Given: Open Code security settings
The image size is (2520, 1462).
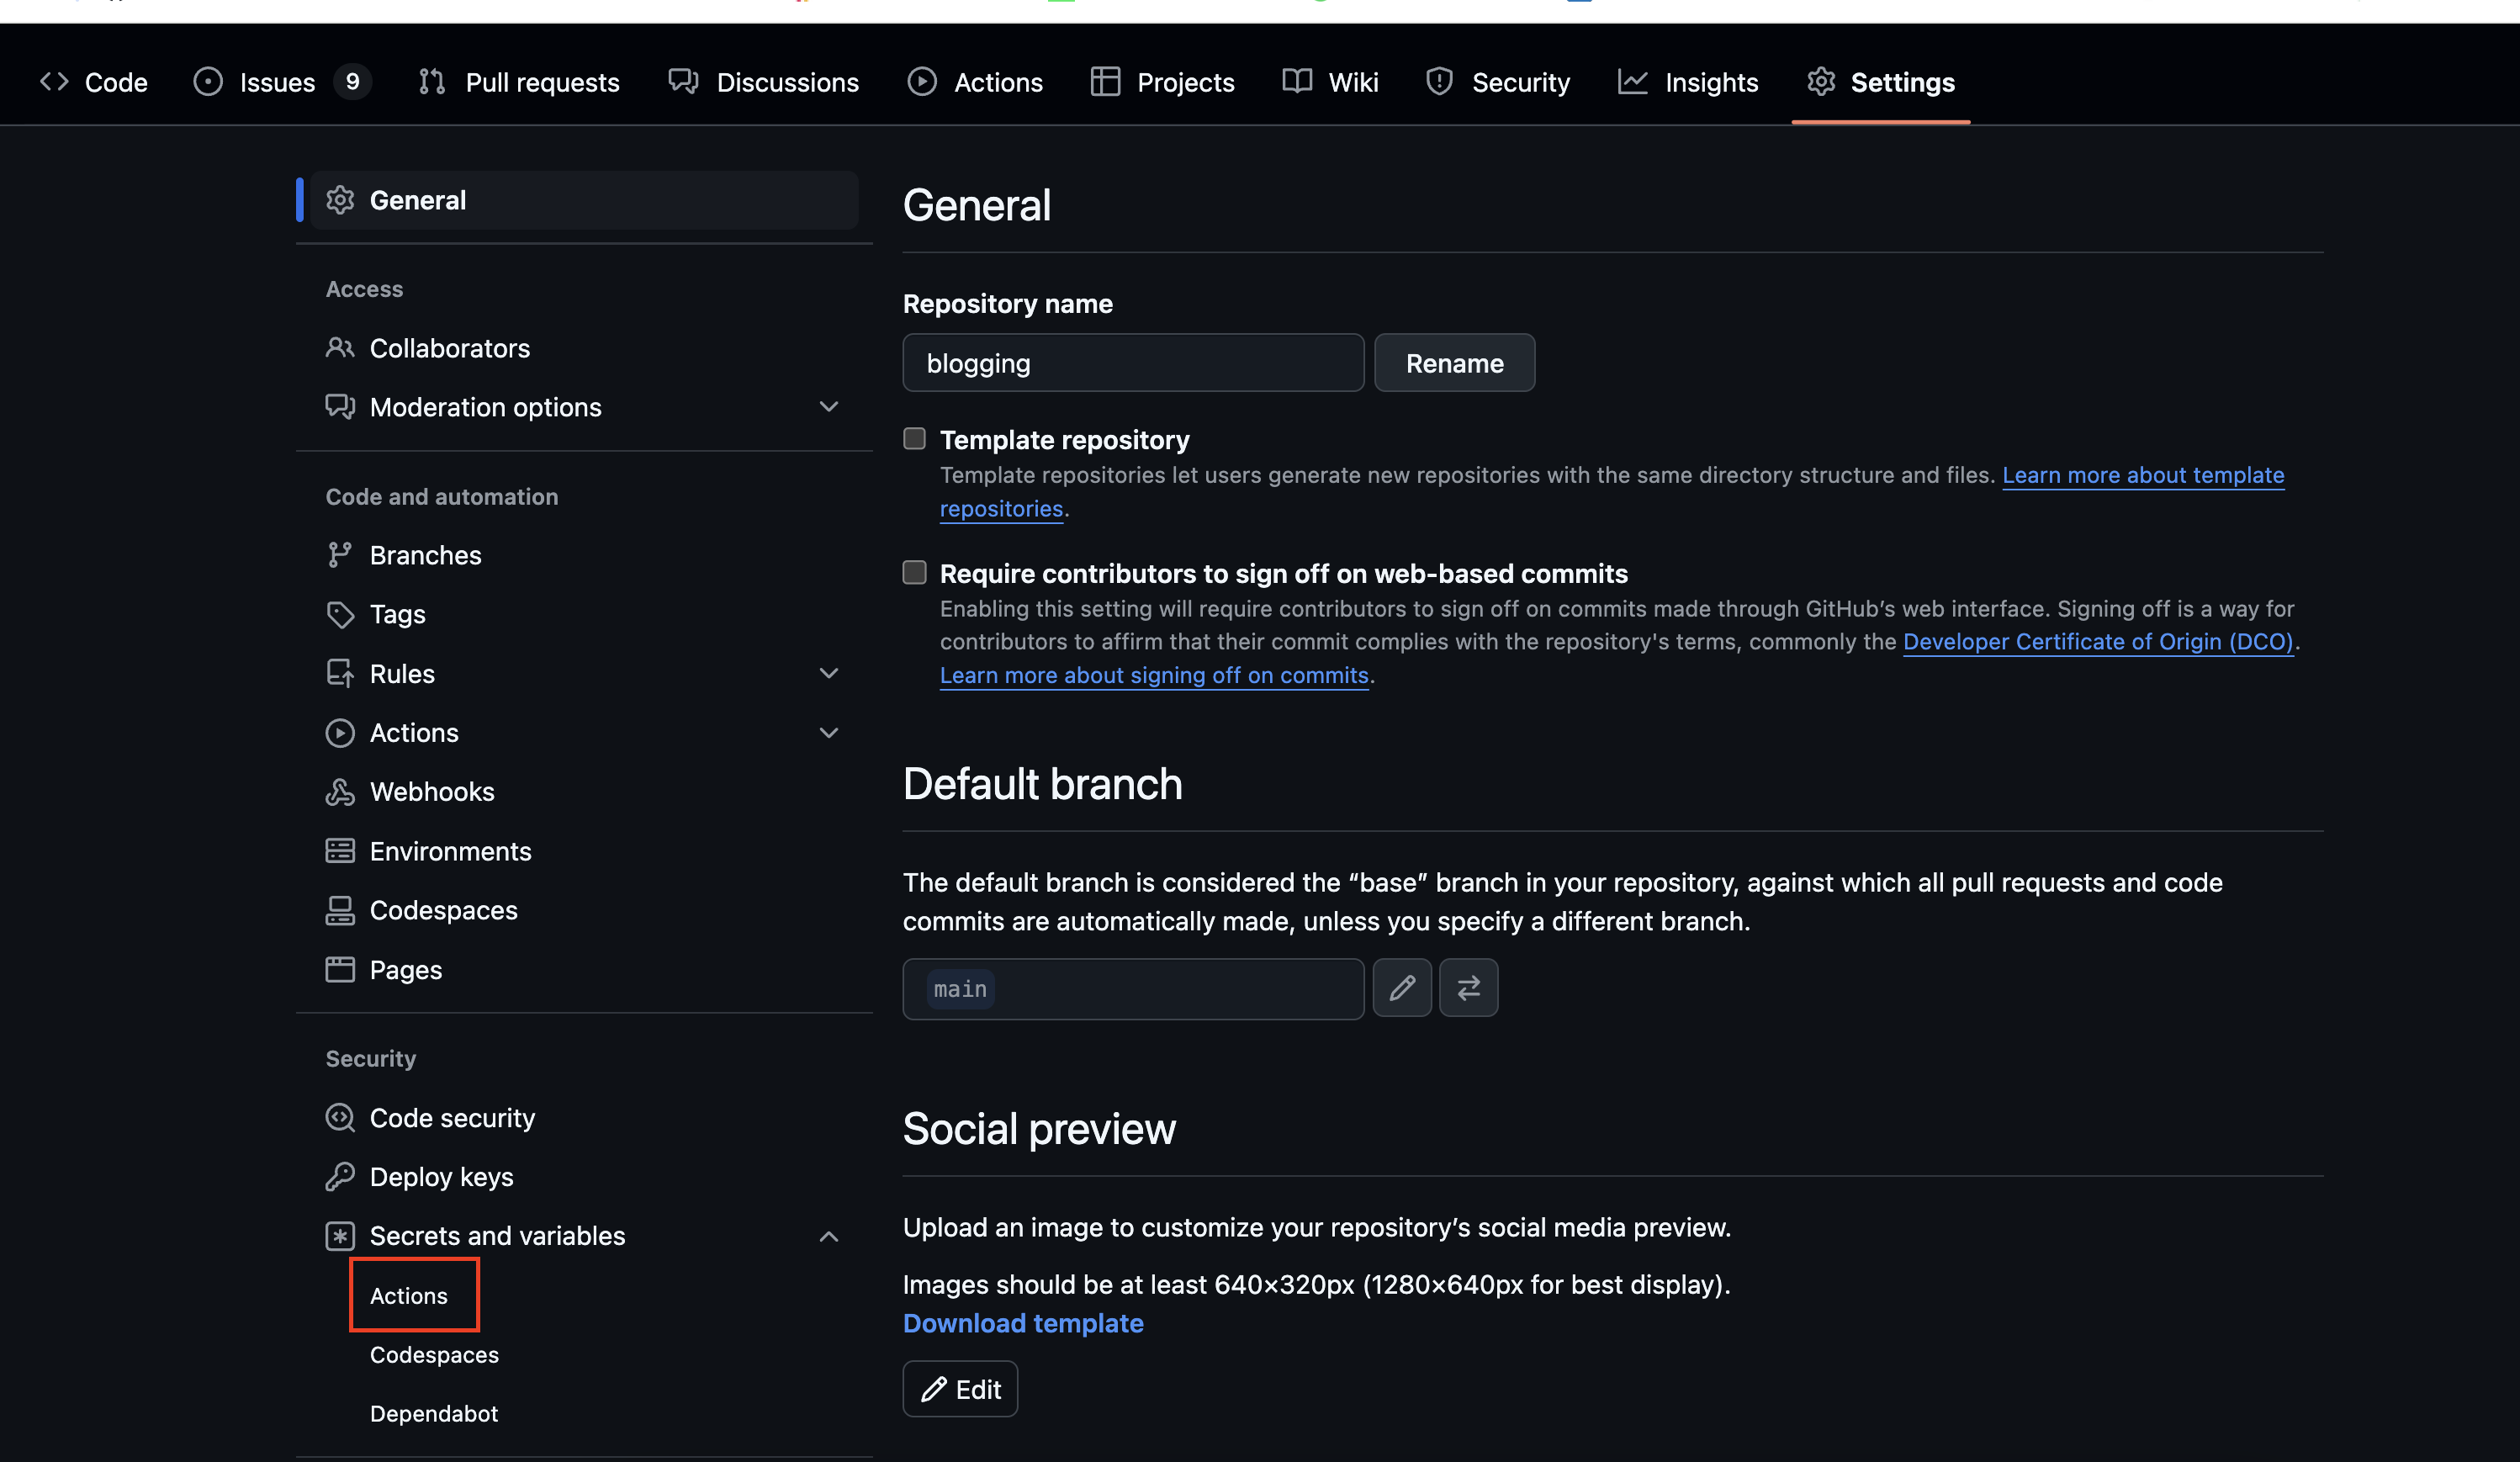Looking at the screenshot, I should click(x=452, y=1117).
